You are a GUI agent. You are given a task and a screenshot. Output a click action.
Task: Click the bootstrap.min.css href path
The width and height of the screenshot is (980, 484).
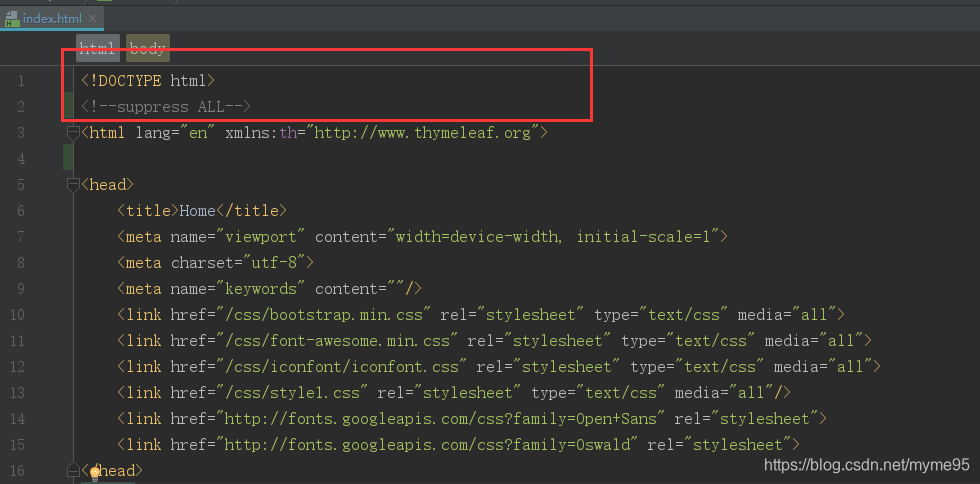323,315
